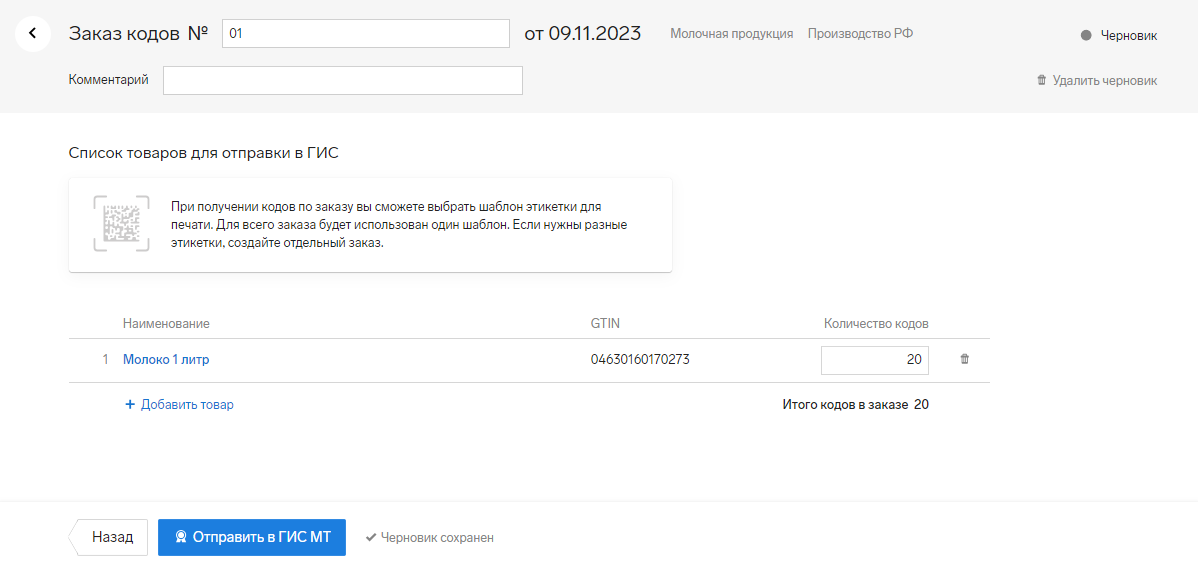This screenshot has width=1198, height=572.
Task: Click the Заказ кодов № title
Action: (138, 34)
